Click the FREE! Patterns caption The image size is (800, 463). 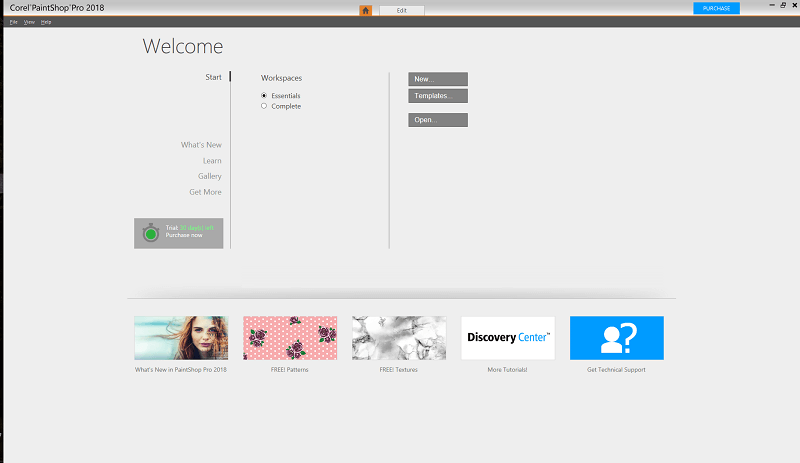coord(289,370)
